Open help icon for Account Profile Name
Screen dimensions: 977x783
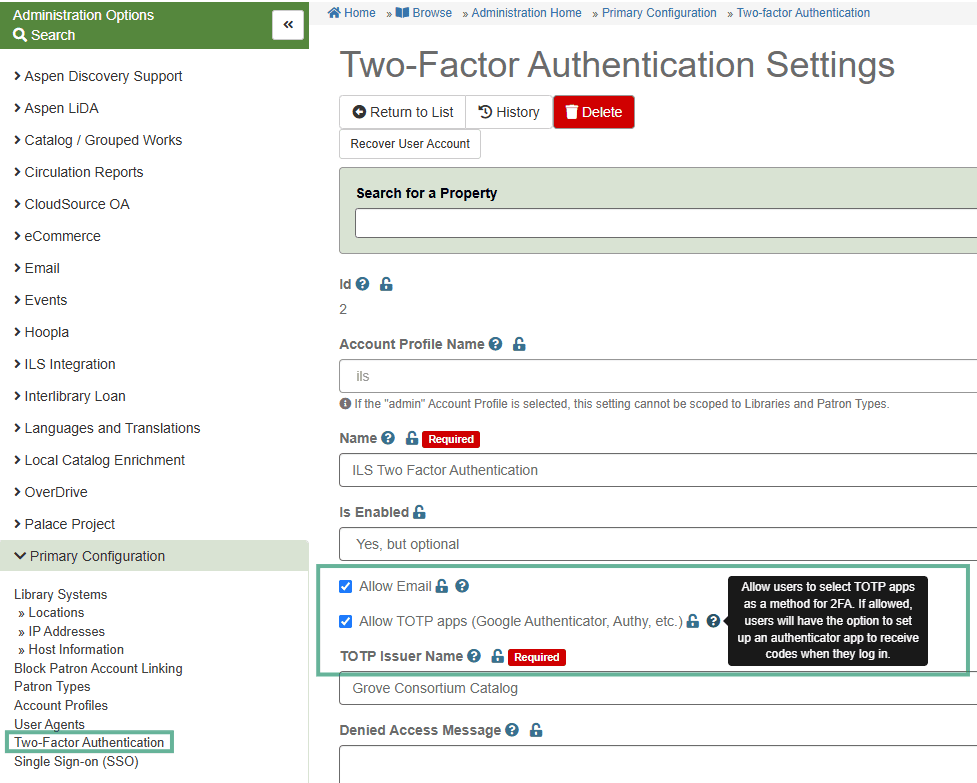tap(495, 344)
